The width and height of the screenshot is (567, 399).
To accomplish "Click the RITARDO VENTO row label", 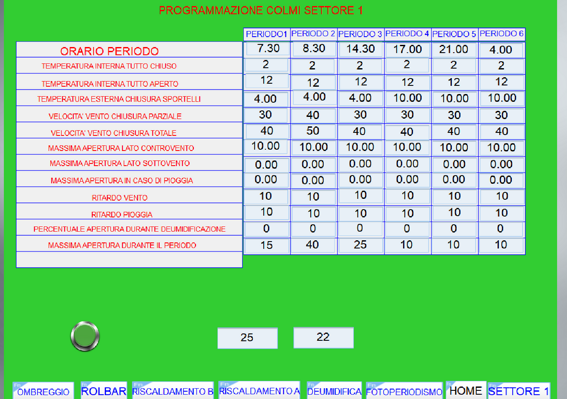I will 120,198.
